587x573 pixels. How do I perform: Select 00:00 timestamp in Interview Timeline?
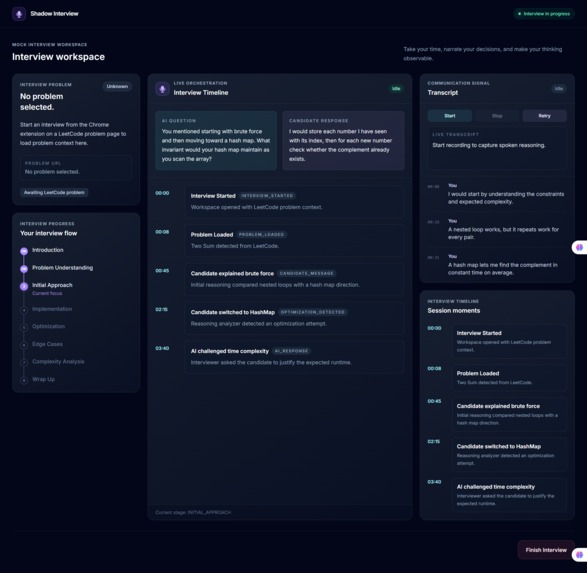(x=162, y=193)
